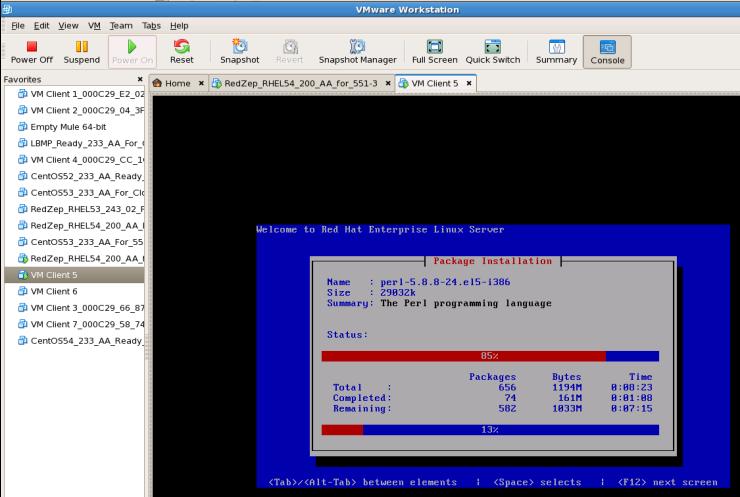Select VM Client 1_000C29_E2 in Favorites
Screen dimensions: 740x497
81,94
